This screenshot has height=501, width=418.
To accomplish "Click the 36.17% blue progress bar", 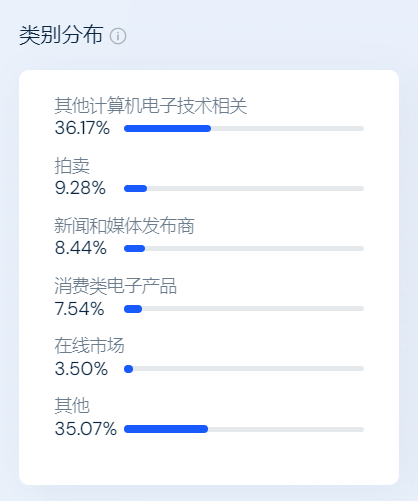I will 167,128.
